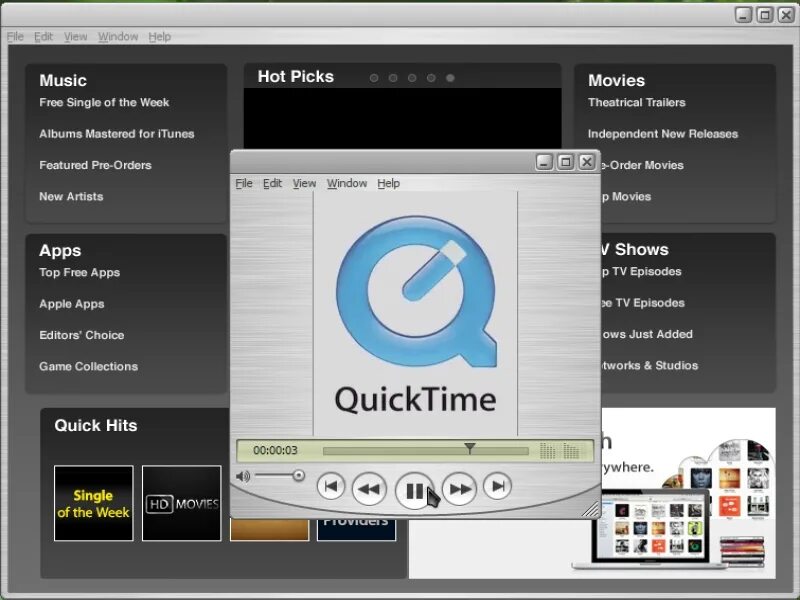Open Game Collections link

[x=88, y=366]
